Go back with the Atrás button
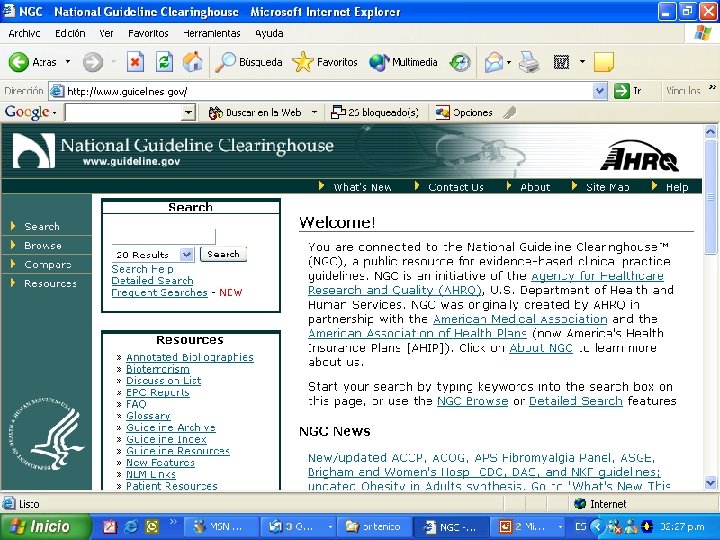The image size is (720, 540). point(33,62)
